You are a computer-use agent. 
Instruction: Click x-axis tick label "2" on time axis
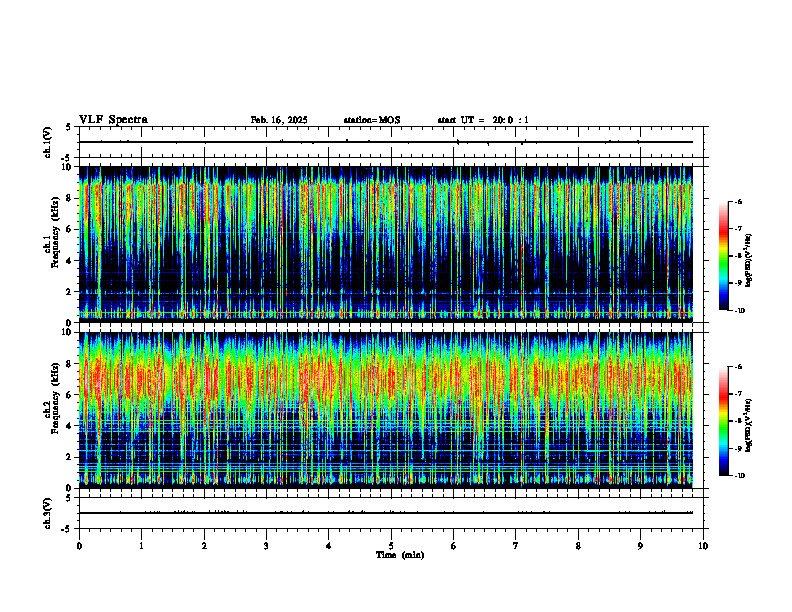point(204,546)
